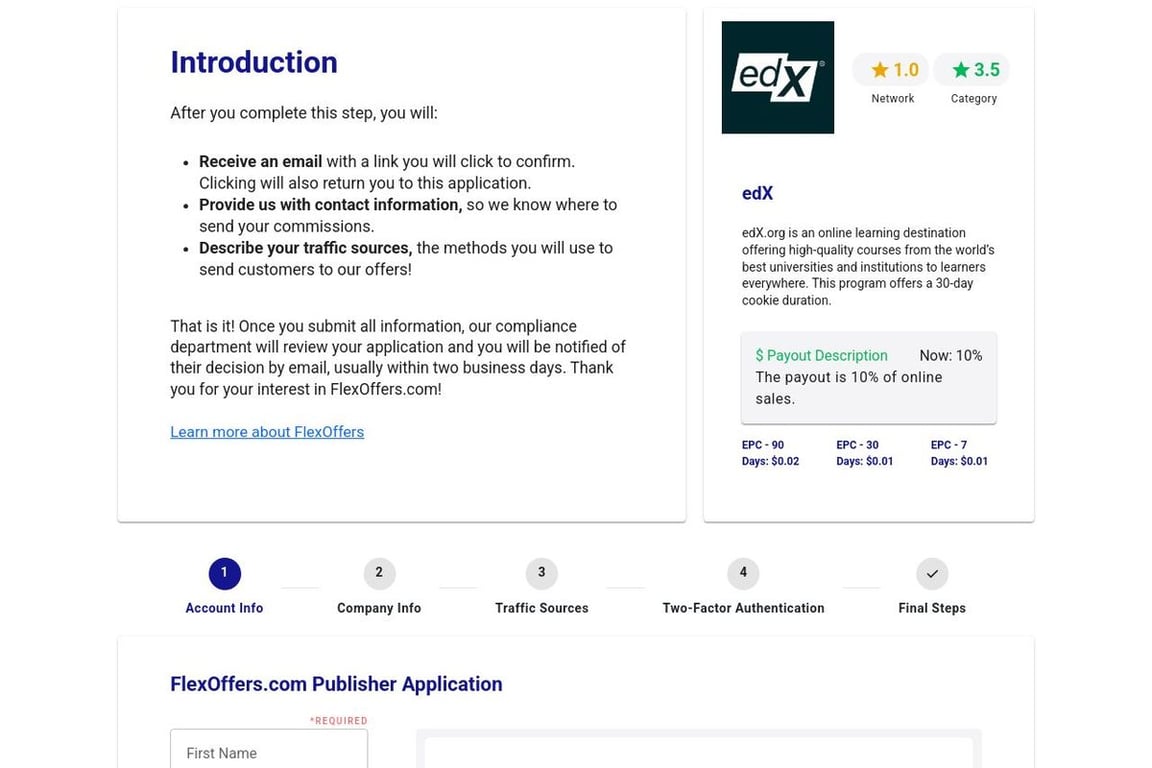Click the Describe your traffic sources bullet

pos(406,259)
